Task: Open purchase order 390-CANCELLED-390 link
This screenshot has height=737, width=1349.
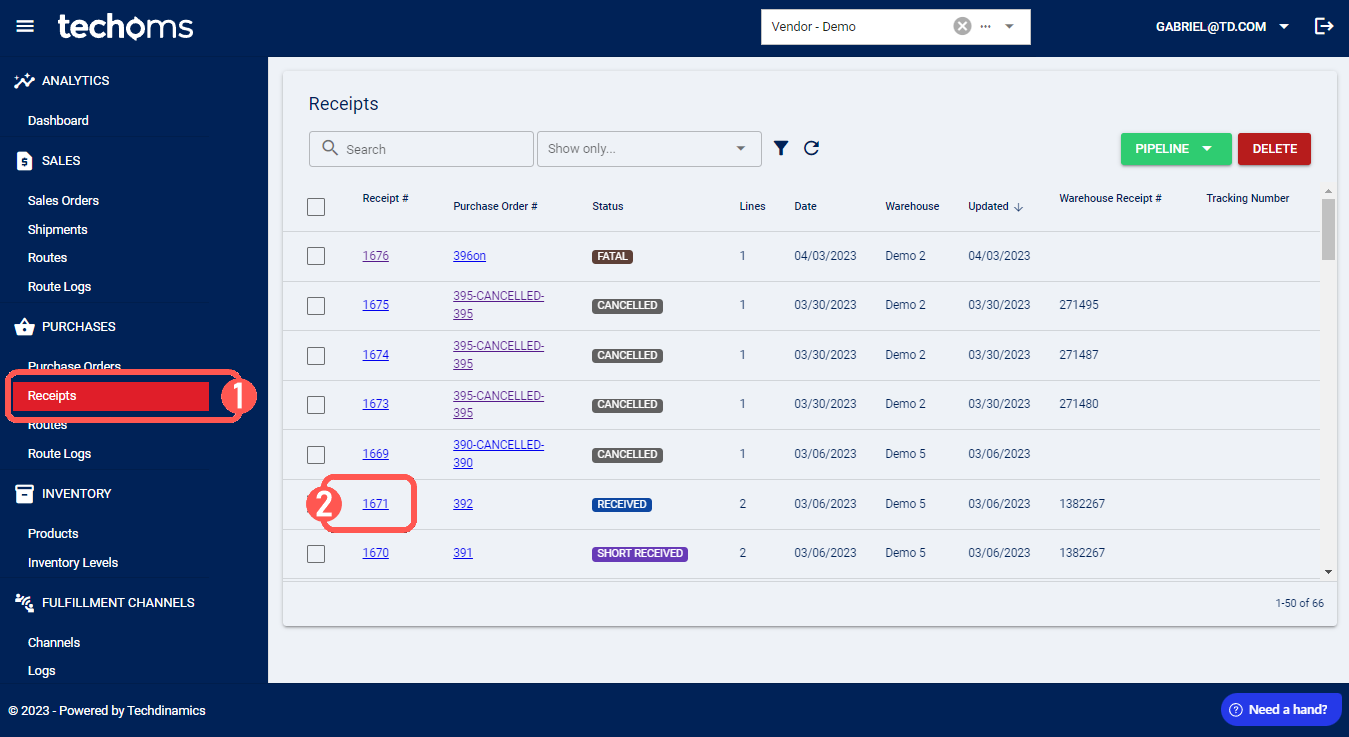Action: click(498, 454)
